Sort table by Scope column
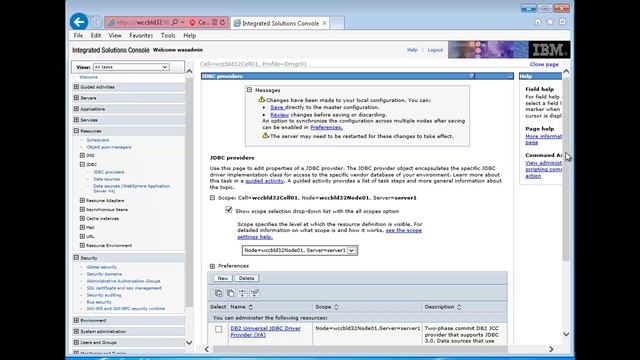 pos(336,307)
